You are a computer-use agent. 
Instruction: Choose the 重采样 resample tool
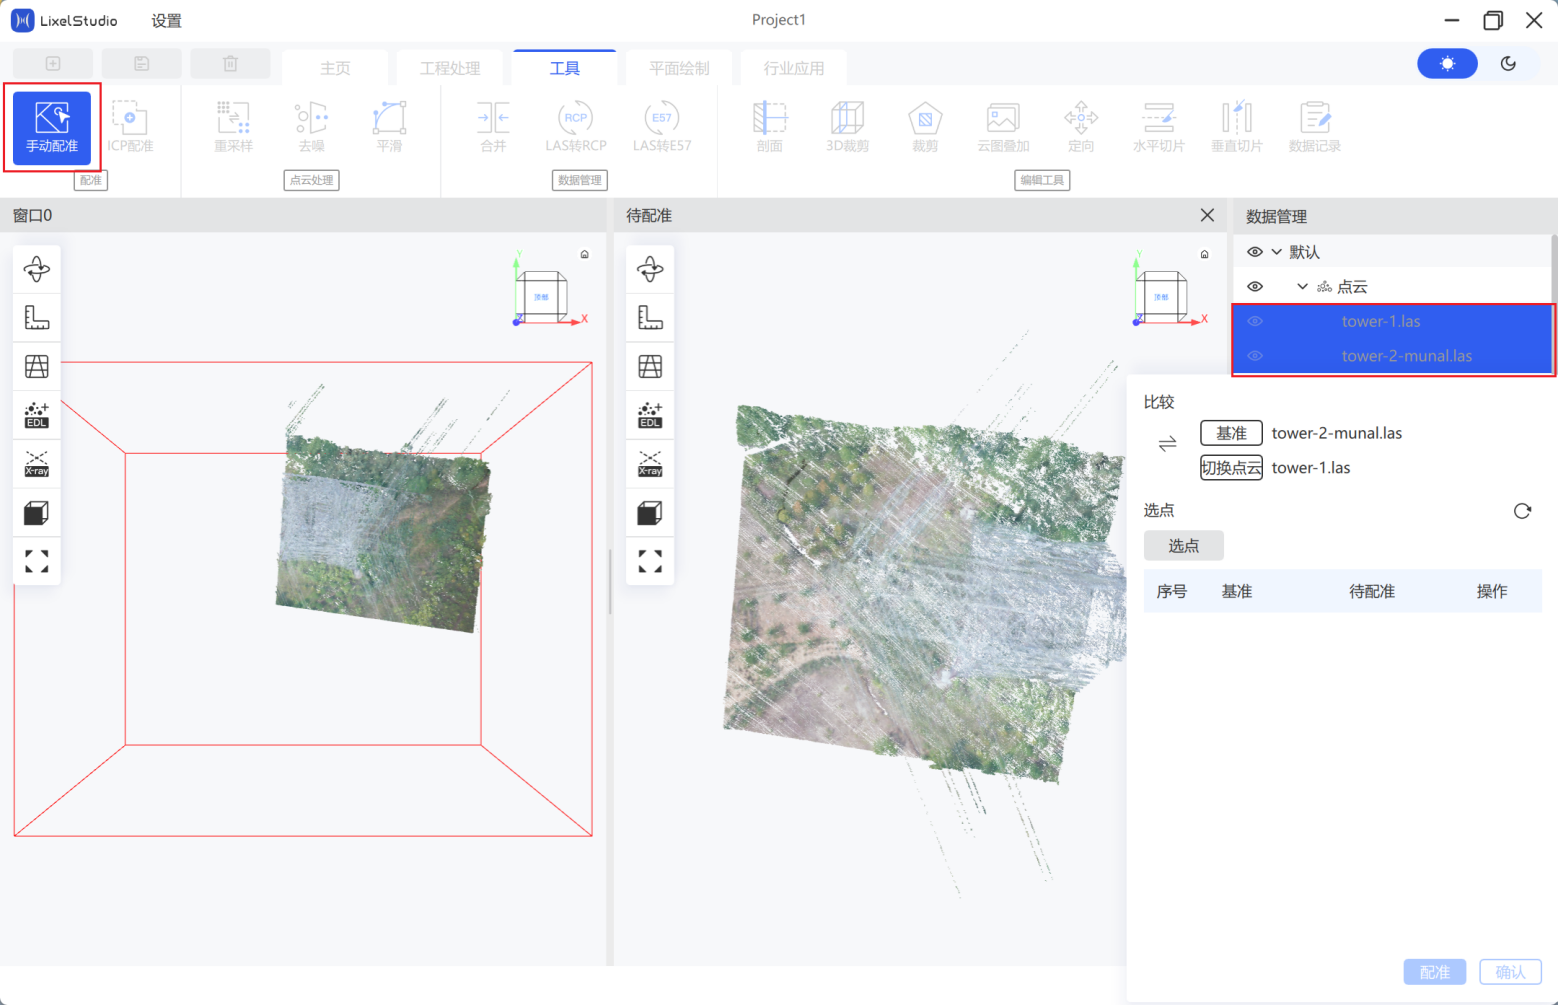click(234, 127)
